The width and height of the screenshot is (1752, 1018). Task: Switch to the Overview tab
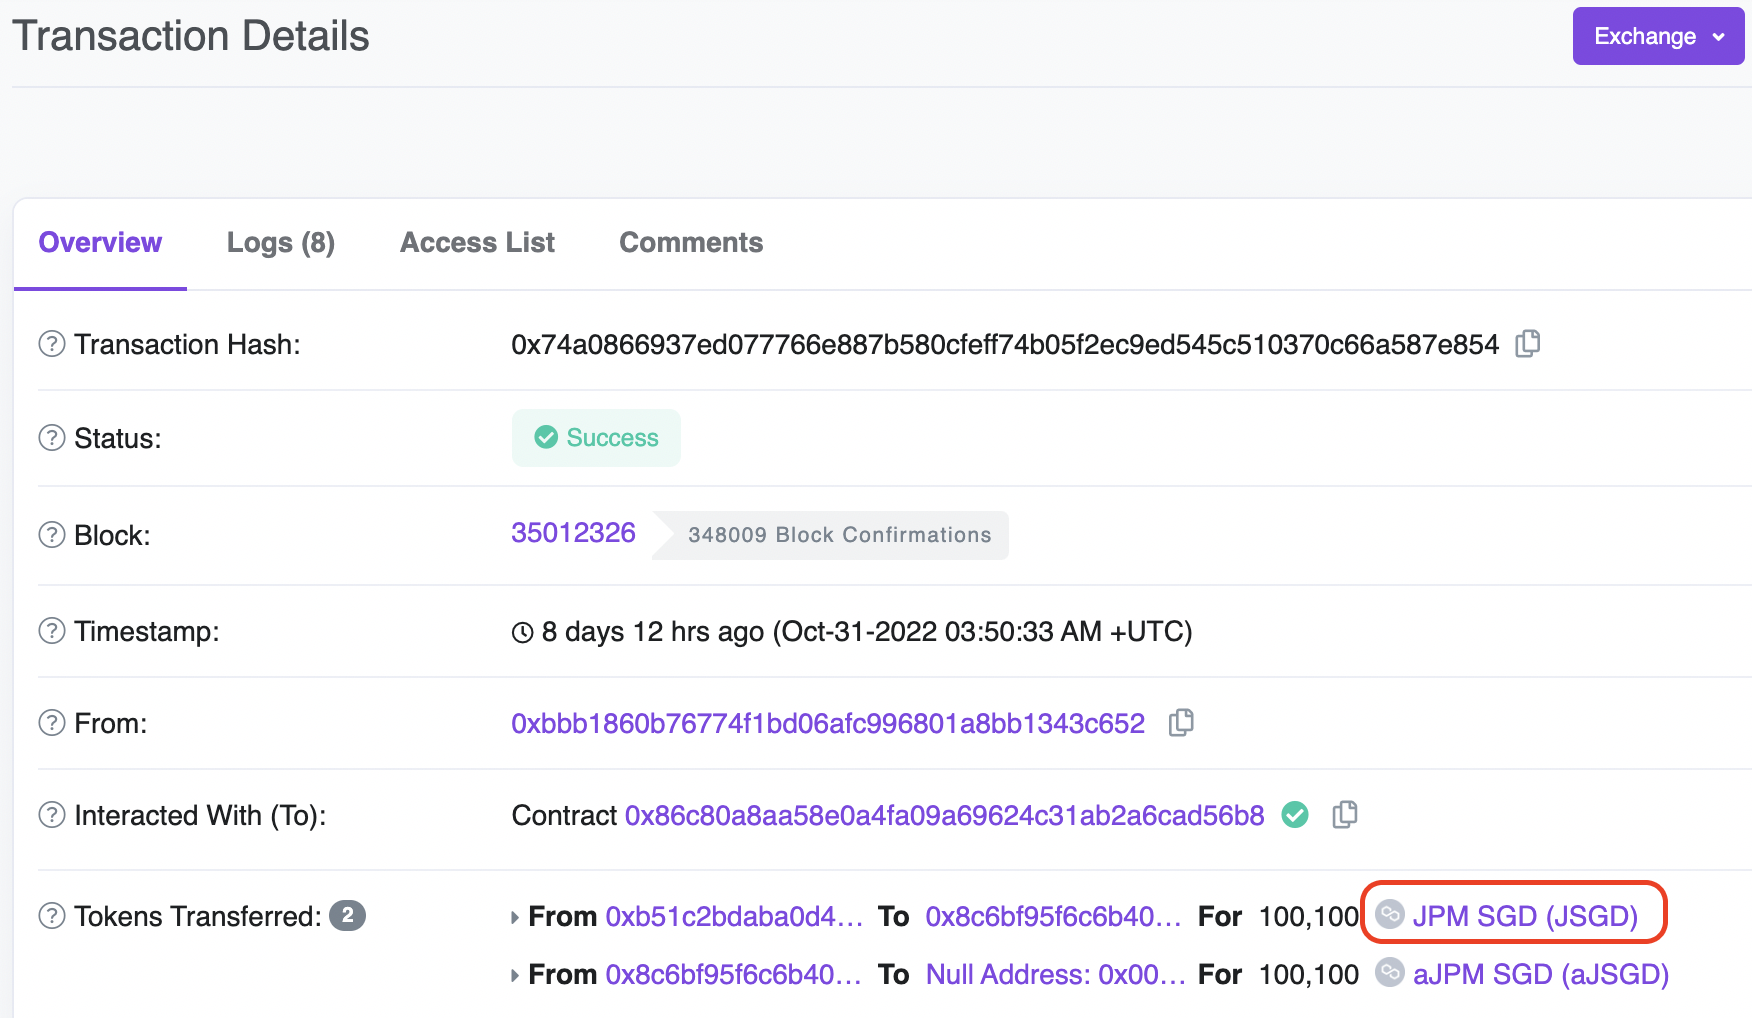[100, 242]
